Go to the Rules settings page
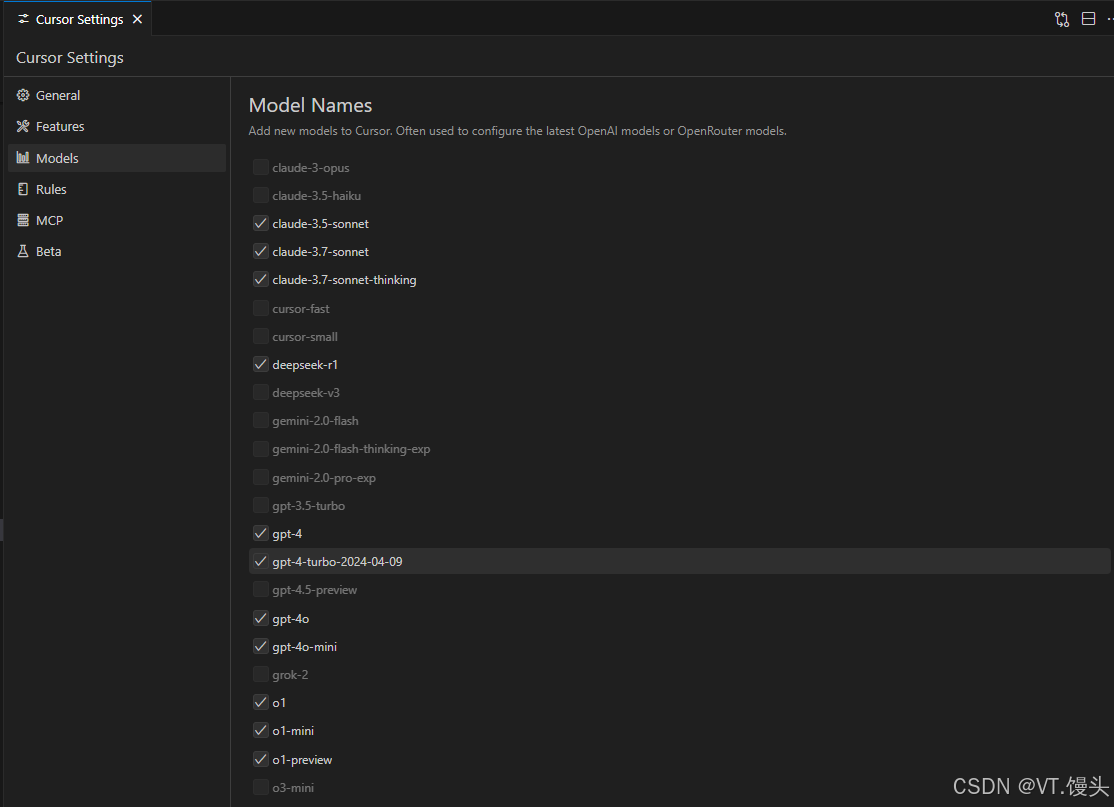Viewport: 1114px width, 807px height. point(117,189)
